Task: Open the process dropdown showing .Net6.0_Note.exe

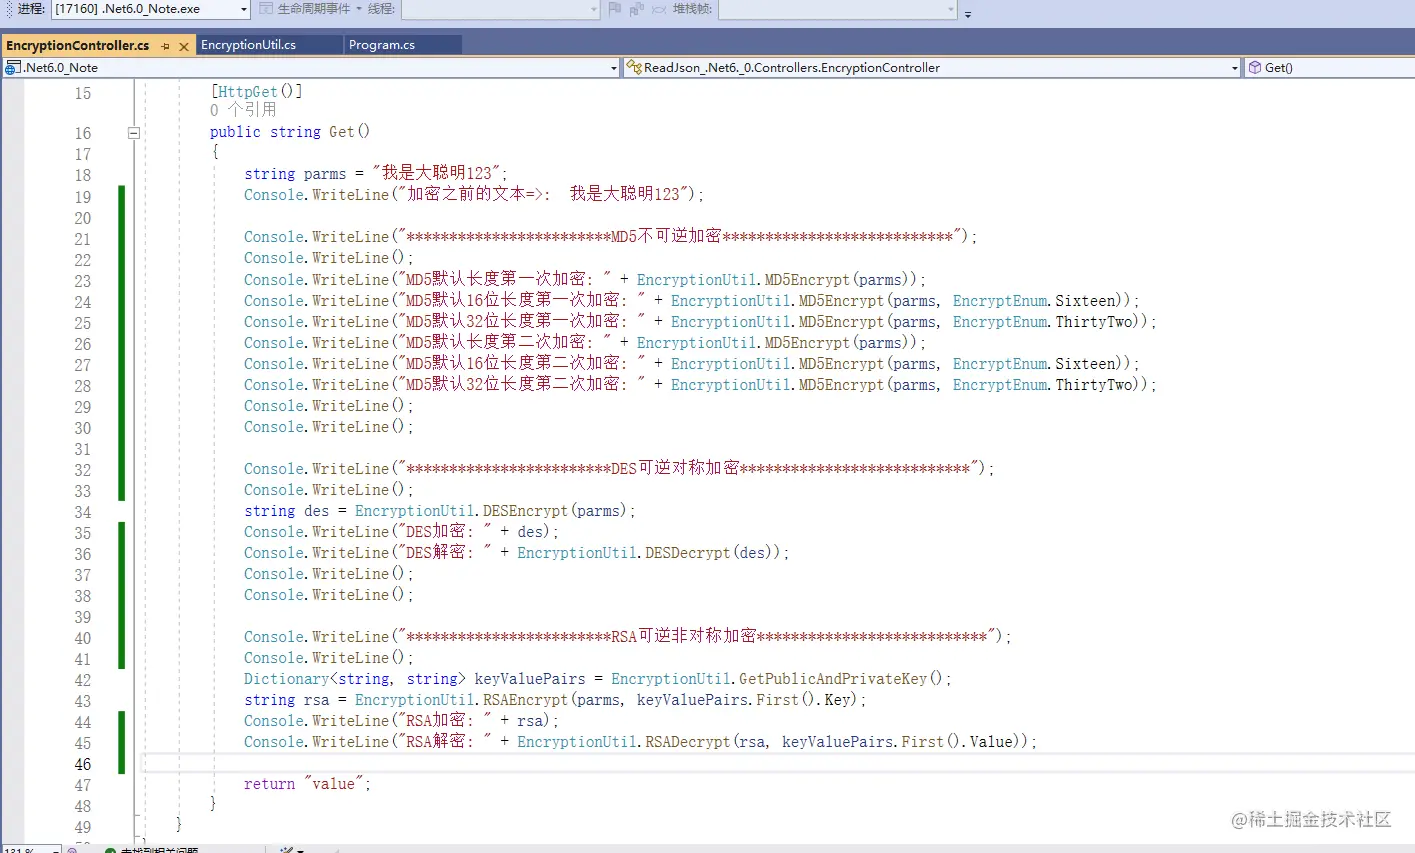Action: coord(150,9)
